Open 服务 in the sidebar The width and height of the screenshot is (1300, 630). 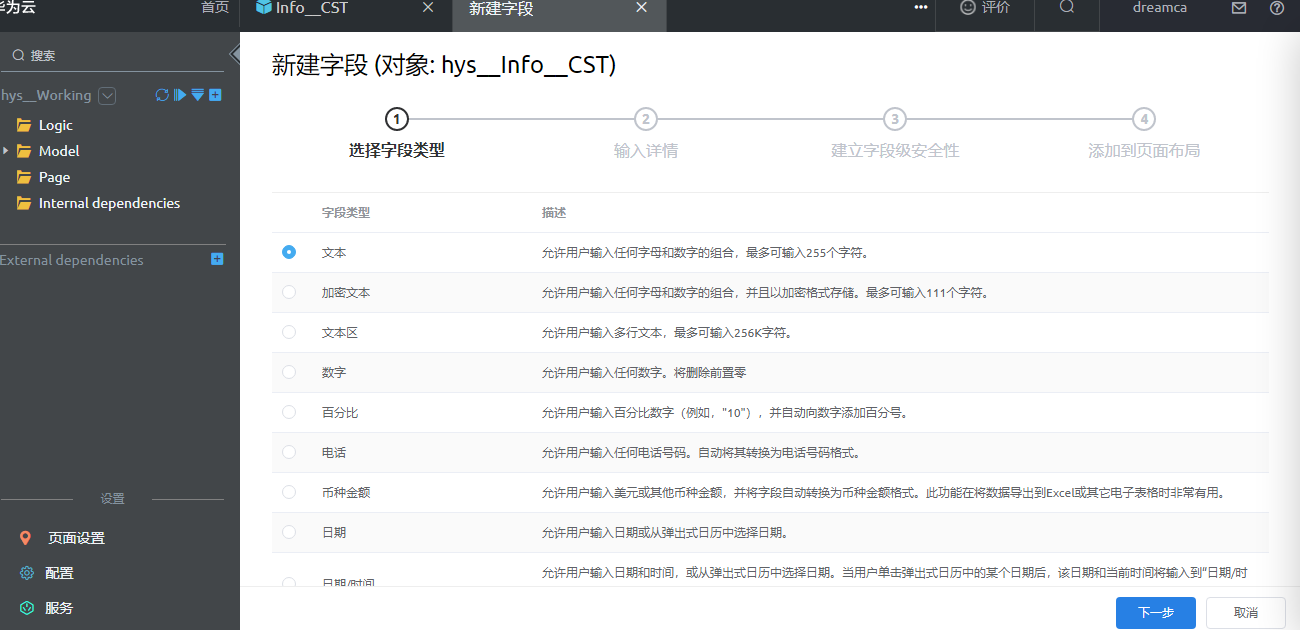point(59,608)
